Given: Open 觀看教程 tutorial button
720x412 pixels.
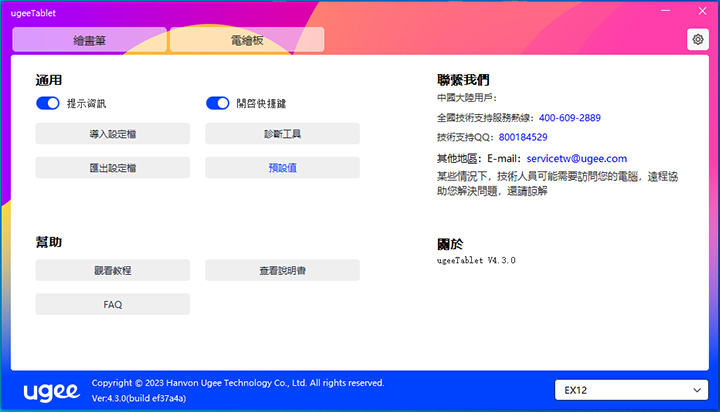Looking at the screenshot, I should coord(112,270).
